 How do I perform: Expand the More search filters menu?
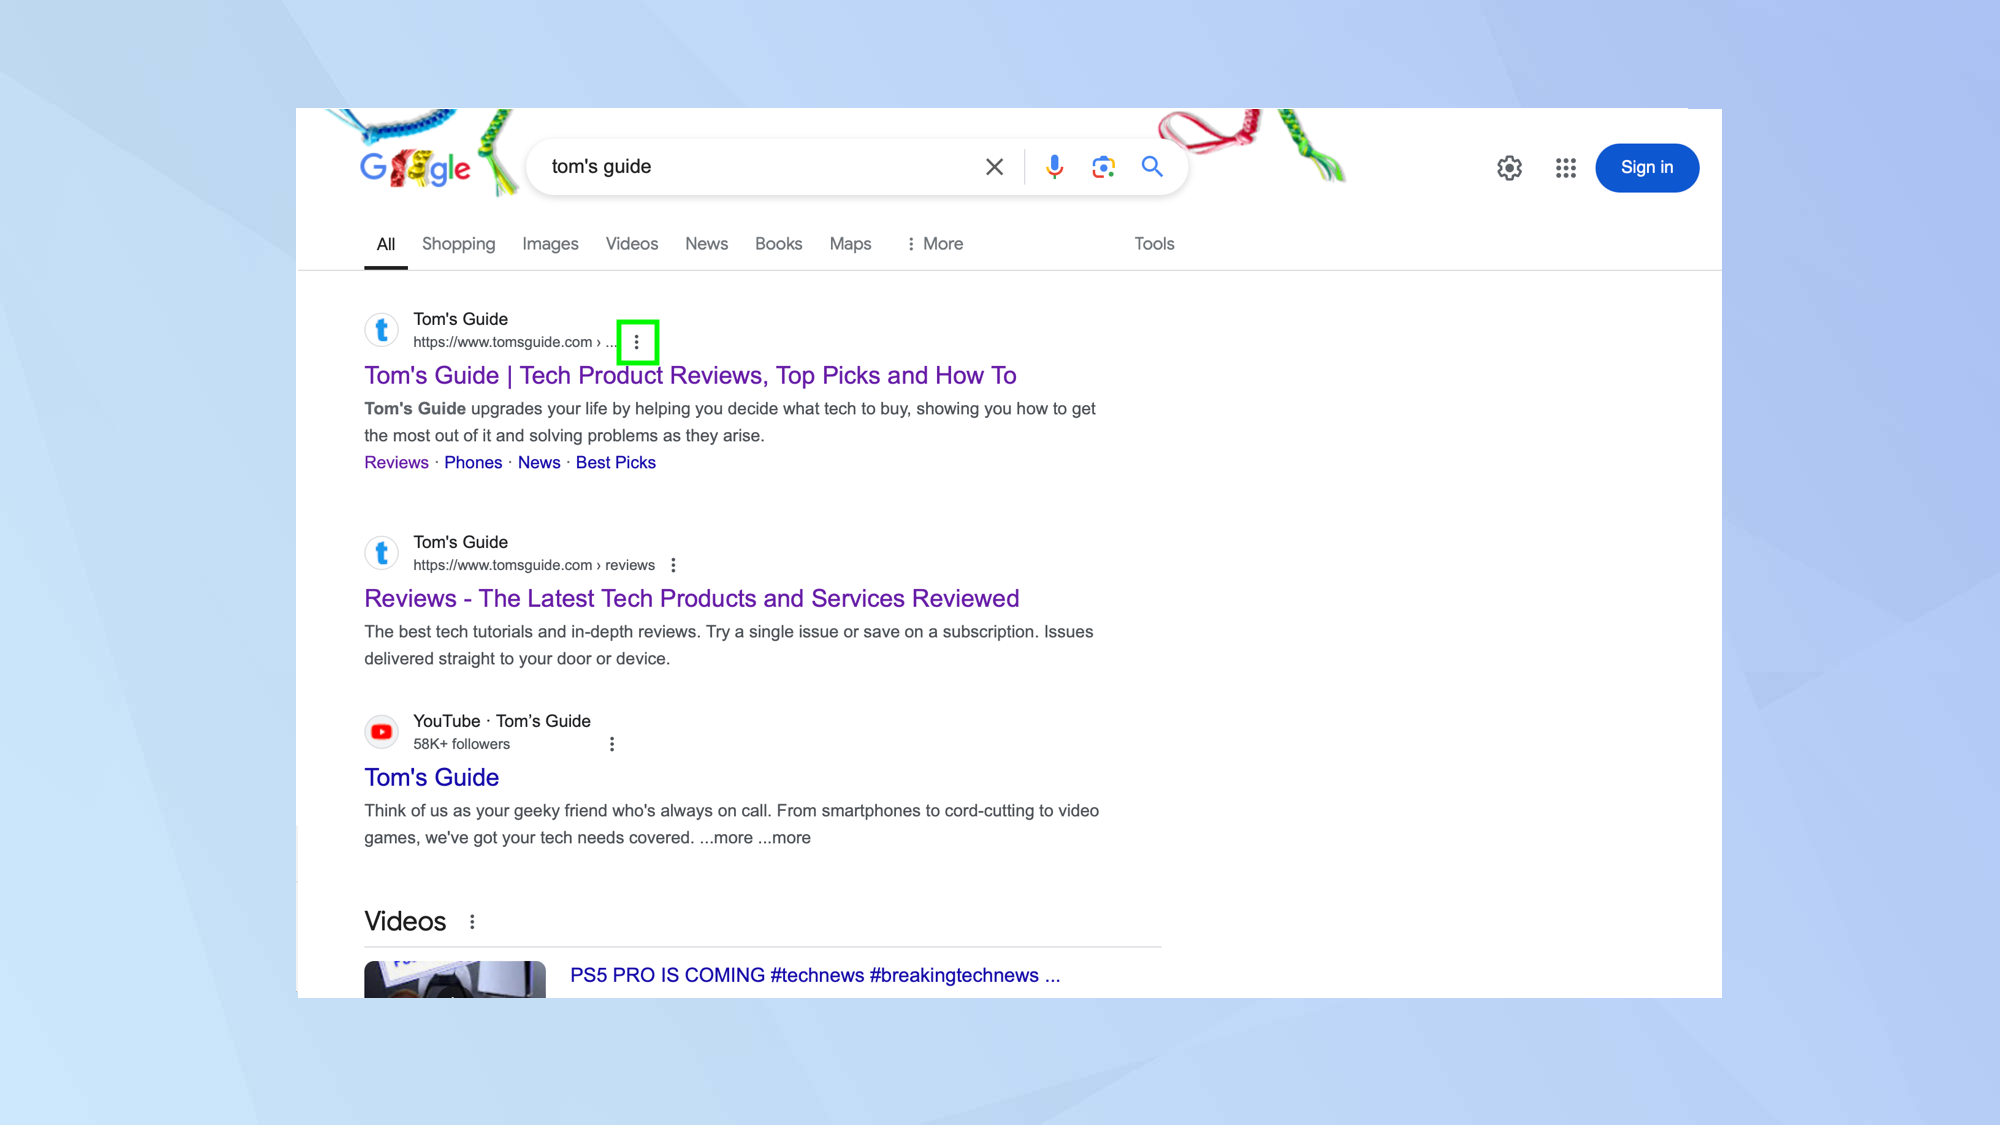[x=934, y=244]
